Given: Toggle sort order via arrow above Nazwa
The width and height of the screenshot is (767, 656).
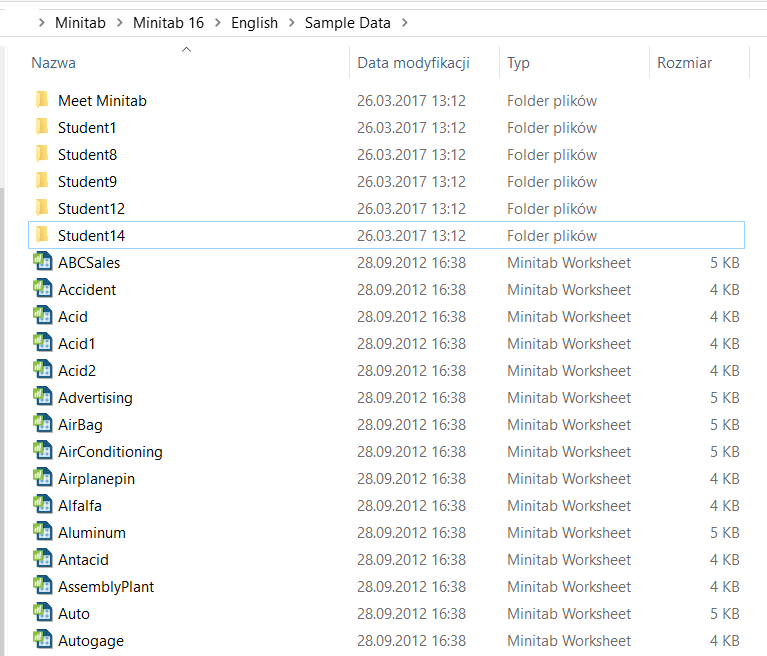Looking at the screenshot, I should pos(186,49).
